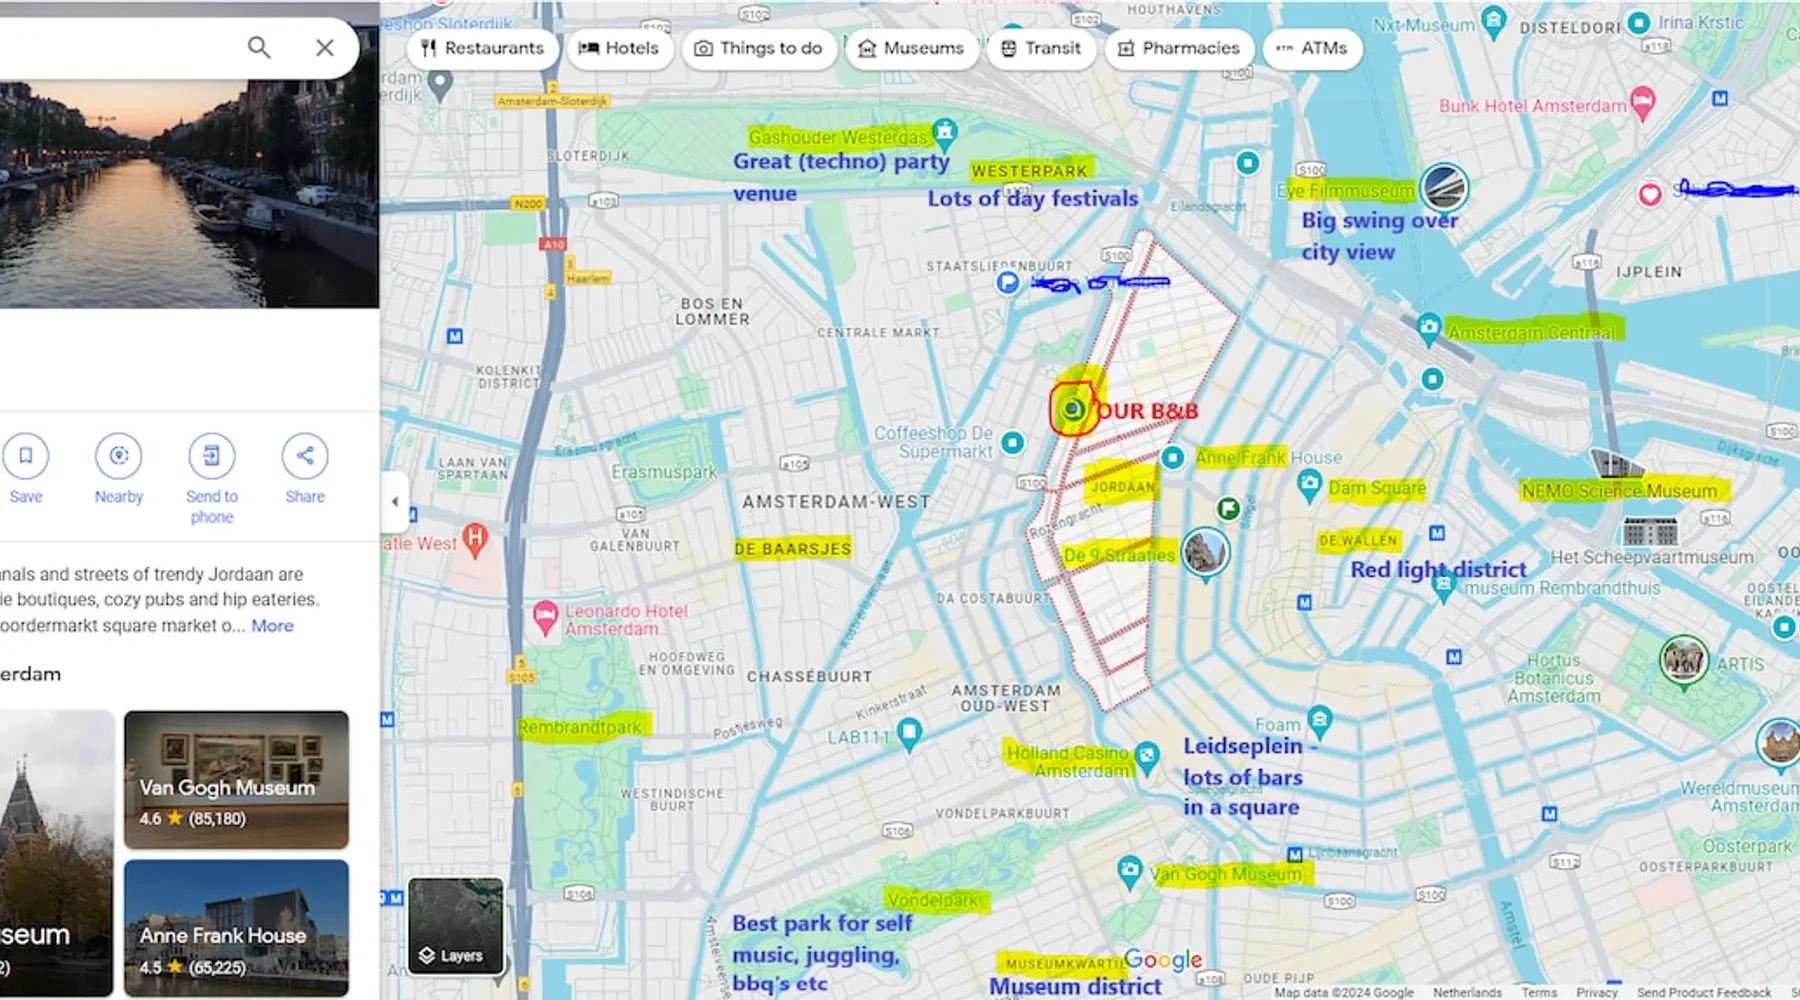Select the Museums filter chip

click(911, 48)
